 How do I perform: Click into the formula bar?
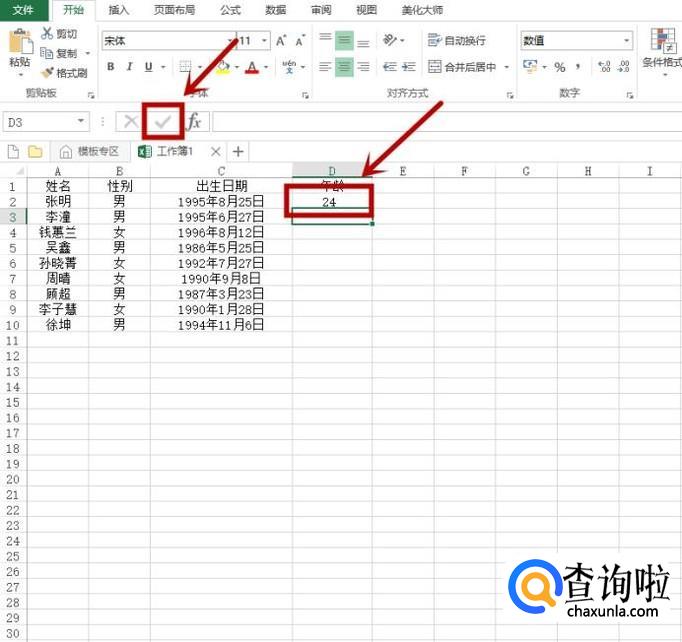coord(447,122)
